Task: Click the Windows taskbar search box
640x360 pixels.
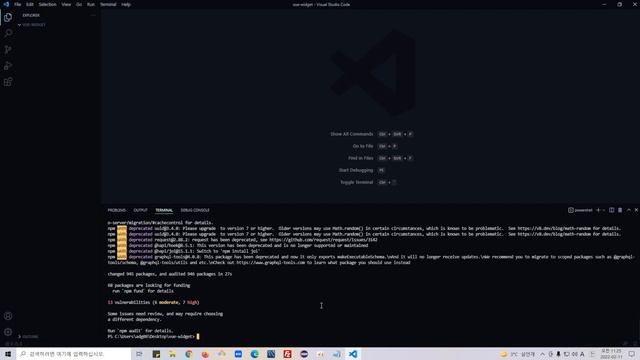Action: [x=73, y=354]
